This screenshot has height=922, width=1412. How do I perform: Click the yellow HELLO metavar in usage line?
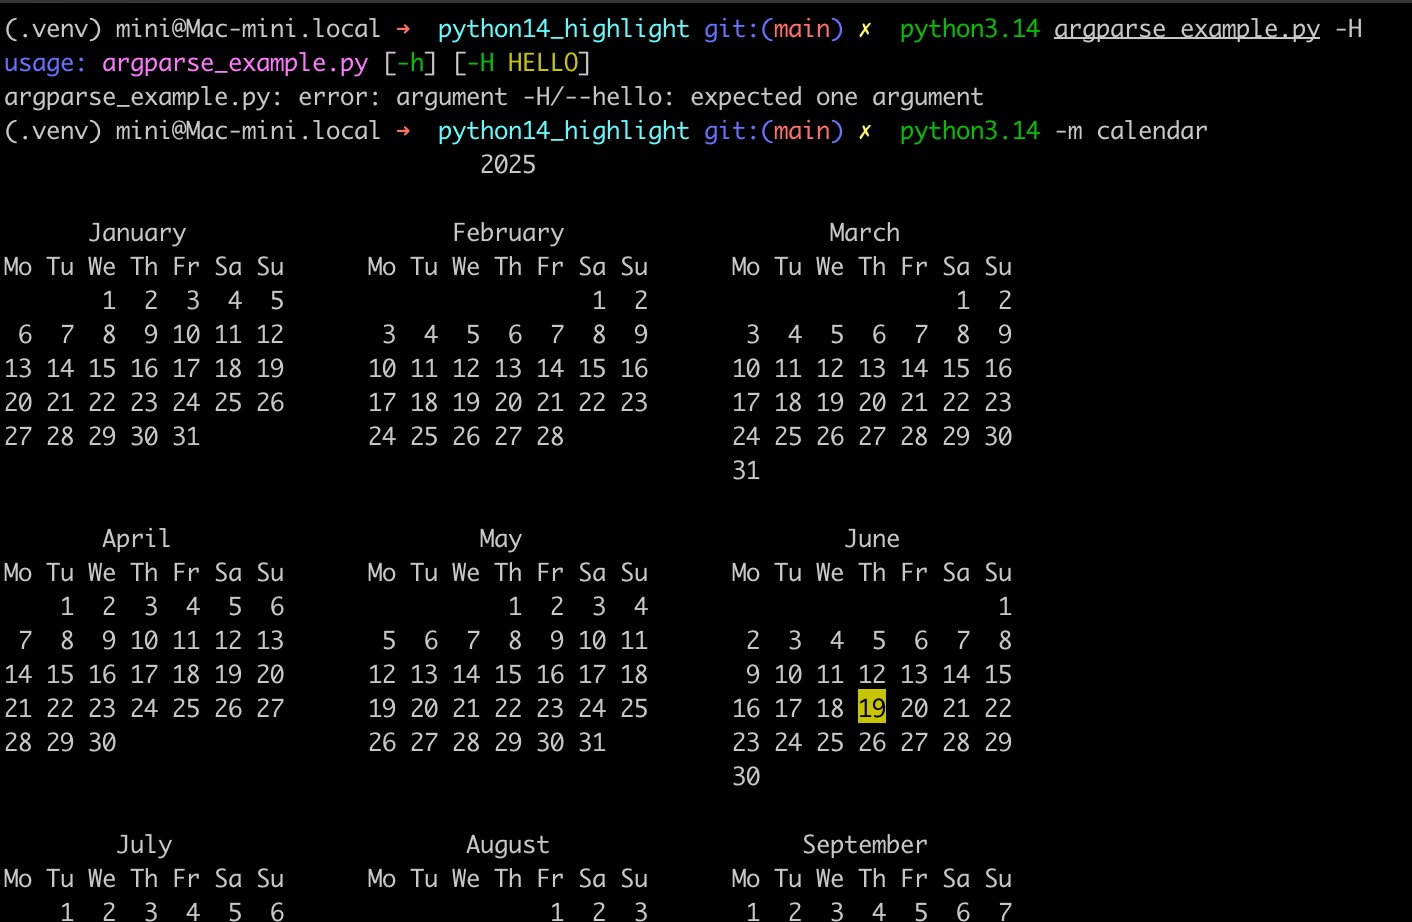[543, 63]
